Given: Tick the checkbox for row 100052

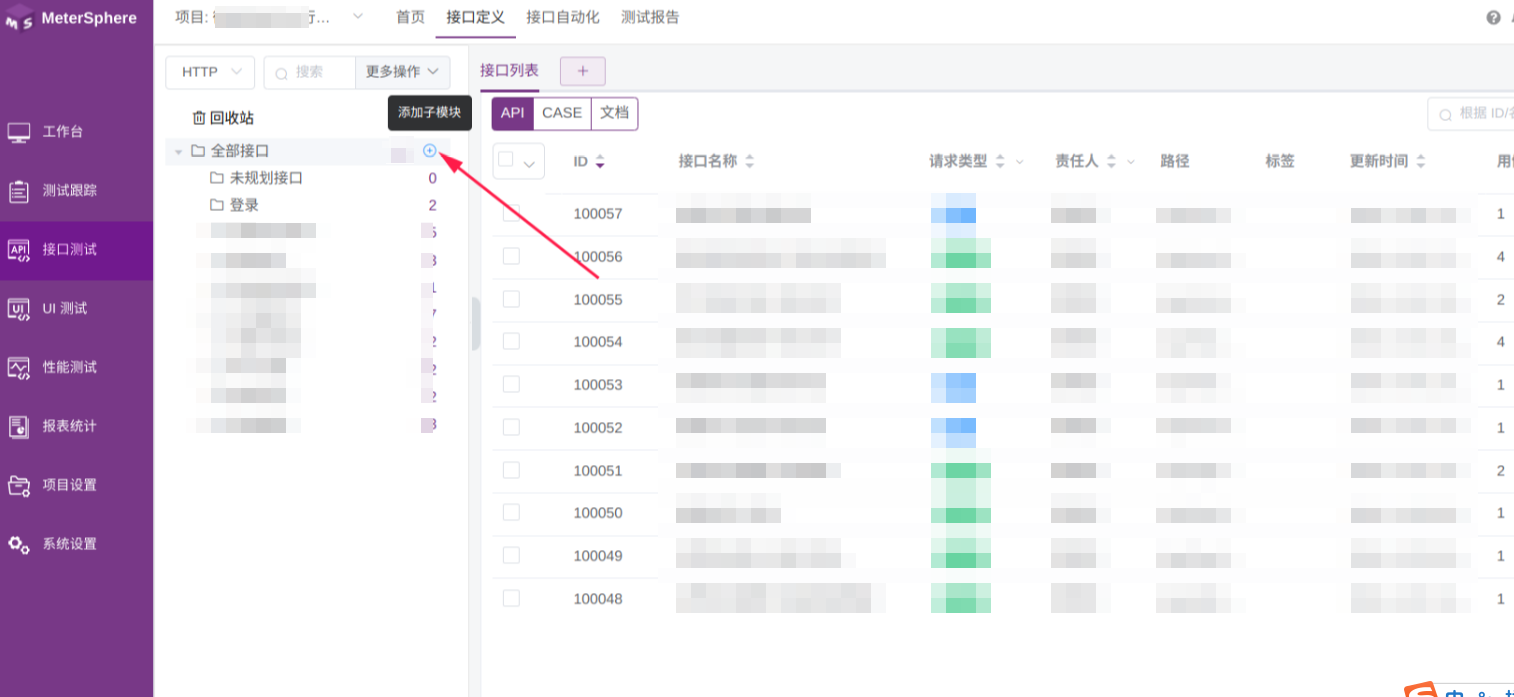Looking at the screenshot, I should pos(511,427).
